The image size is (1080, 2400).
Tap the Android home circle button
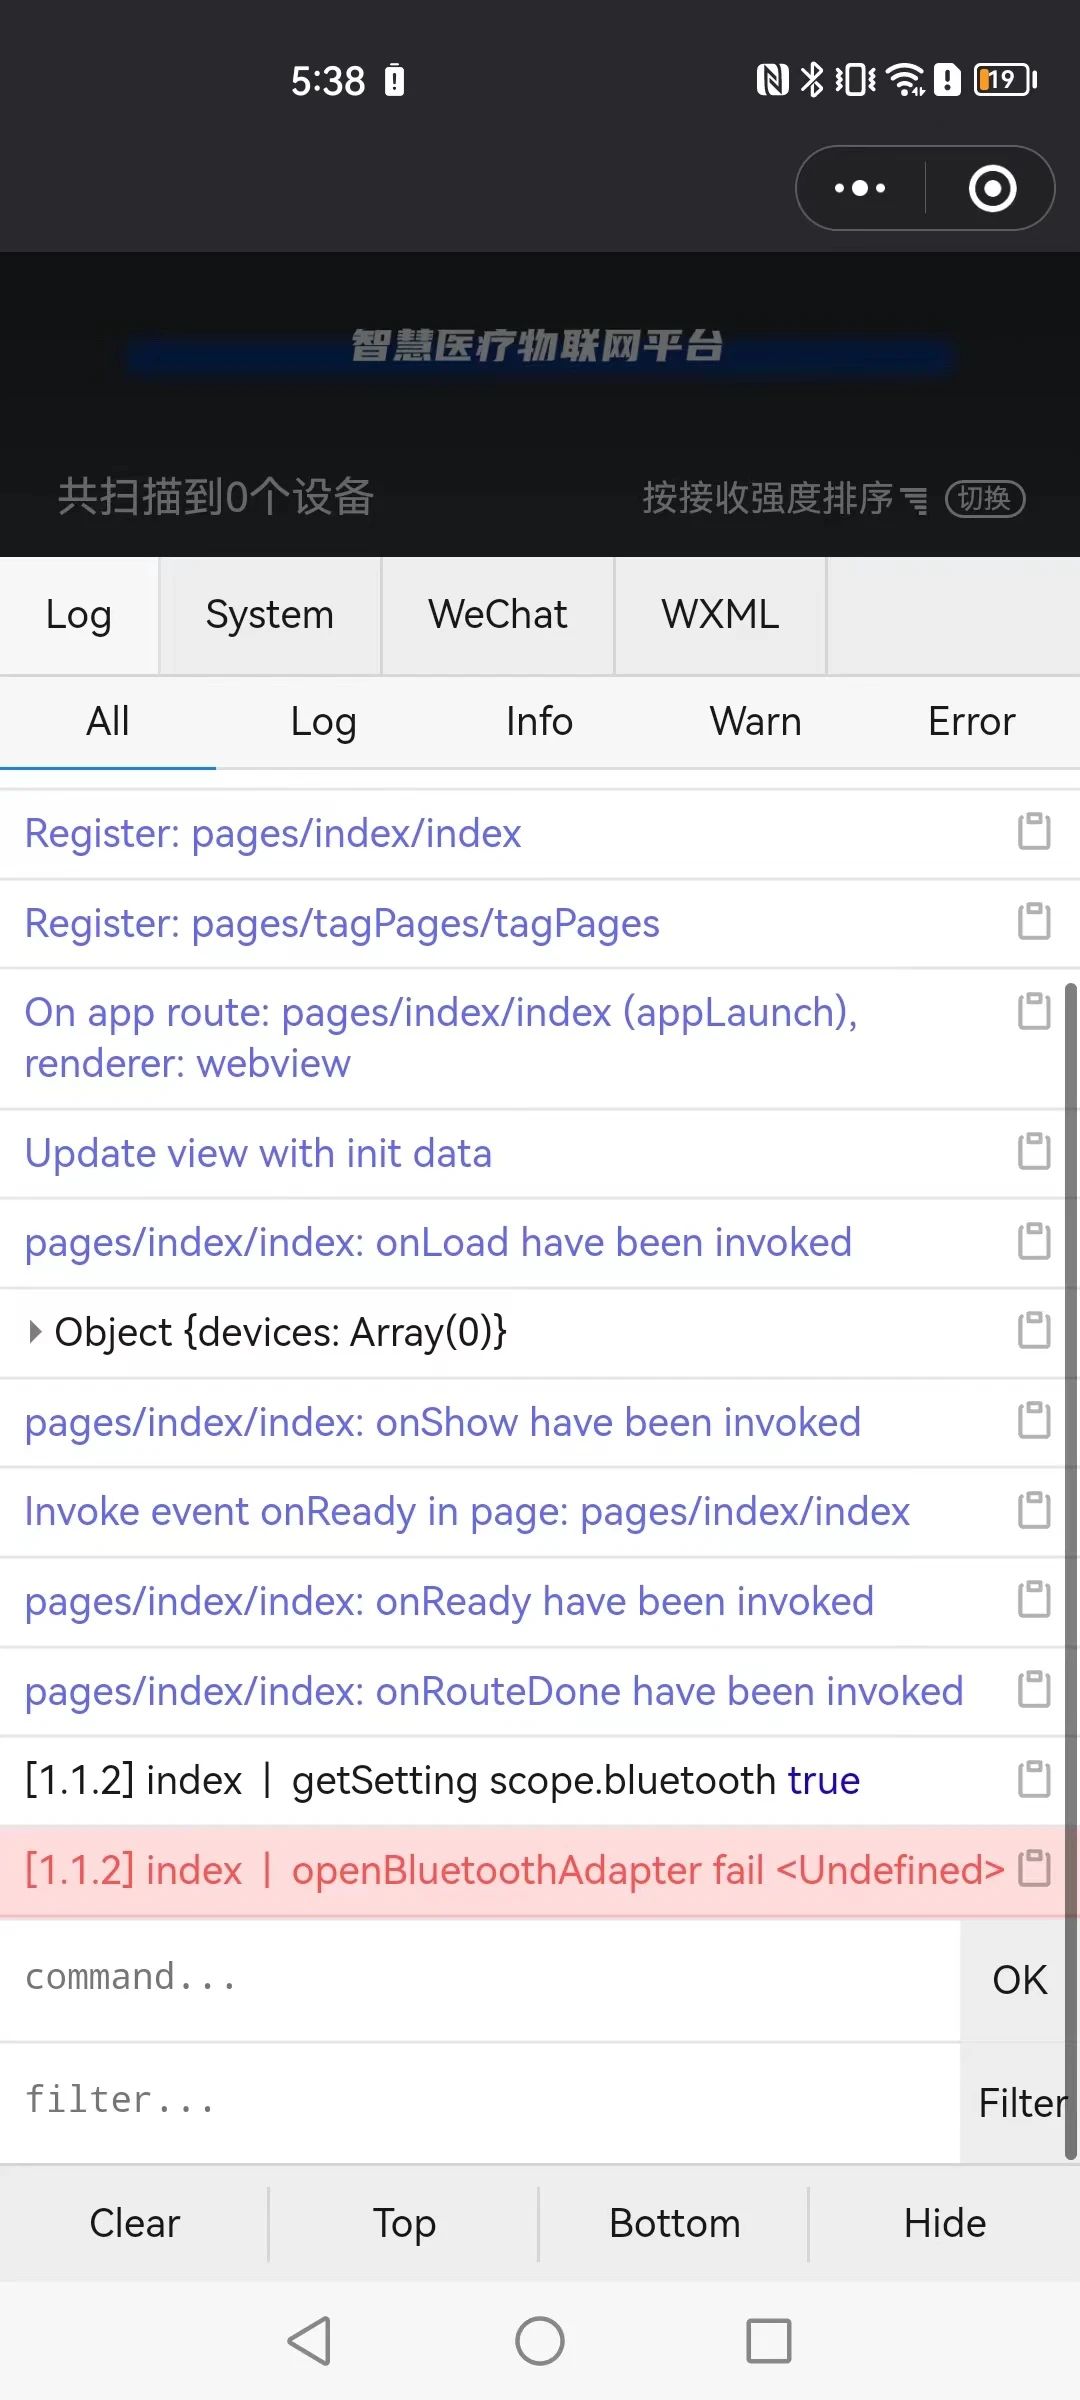540,2341
